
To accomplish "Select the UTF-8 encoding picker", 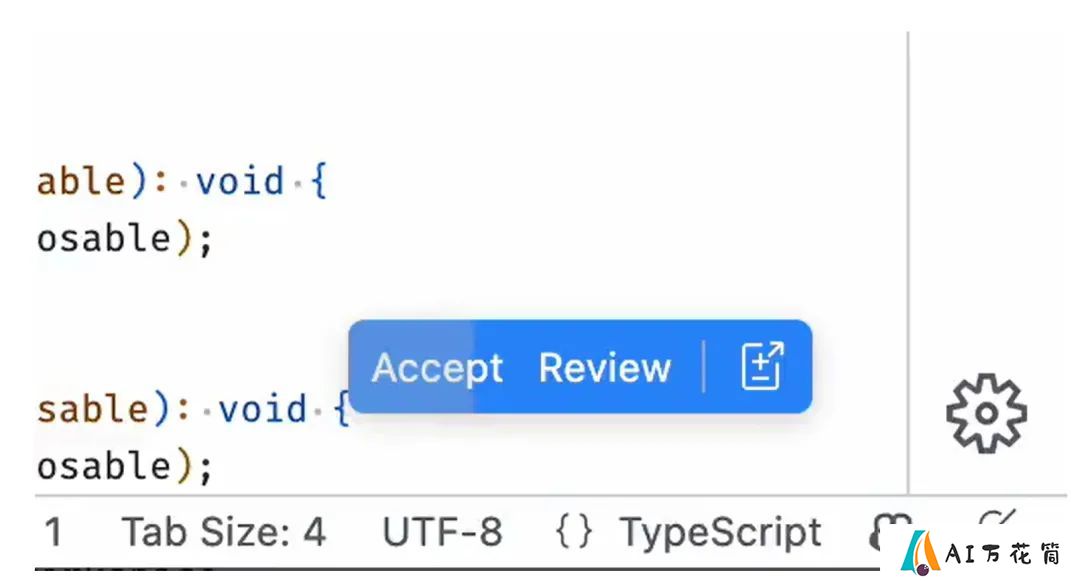I will (442, 532).
